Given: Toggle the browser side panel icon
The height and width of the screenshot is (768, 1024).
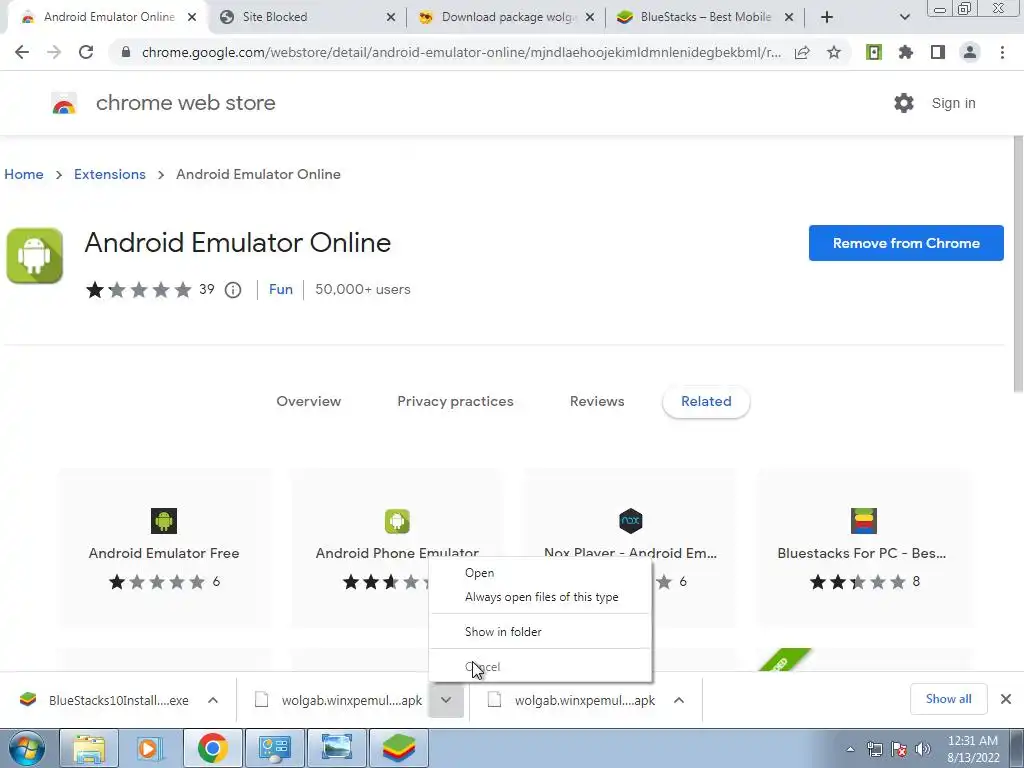Looking at the screenshot, I should pos(938,52).
